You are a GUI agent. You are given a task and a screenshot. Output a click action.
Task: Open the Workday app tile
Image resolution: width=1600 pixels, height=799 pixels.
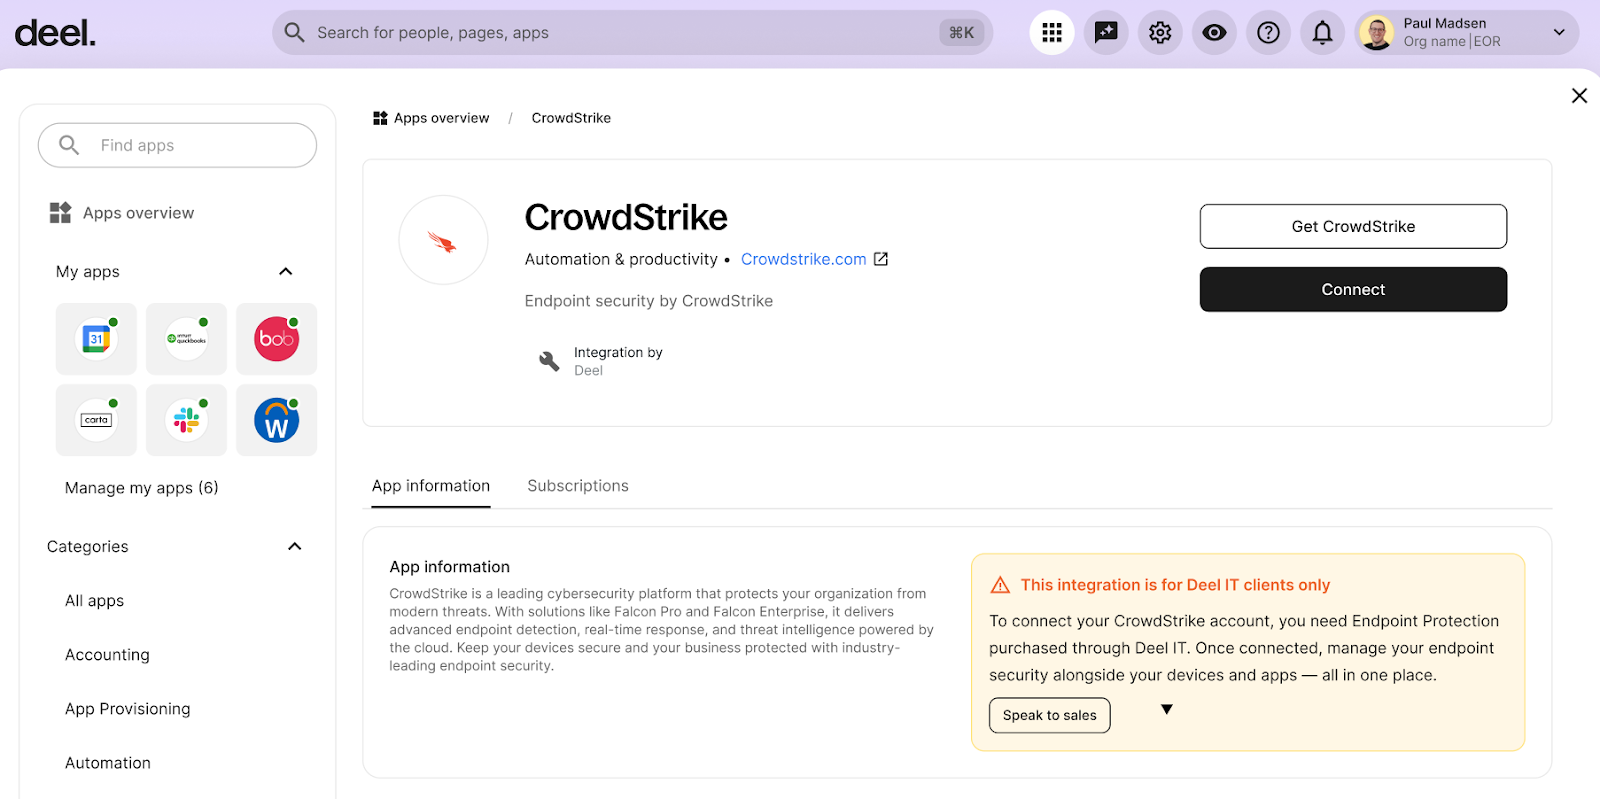coord(276,420)
